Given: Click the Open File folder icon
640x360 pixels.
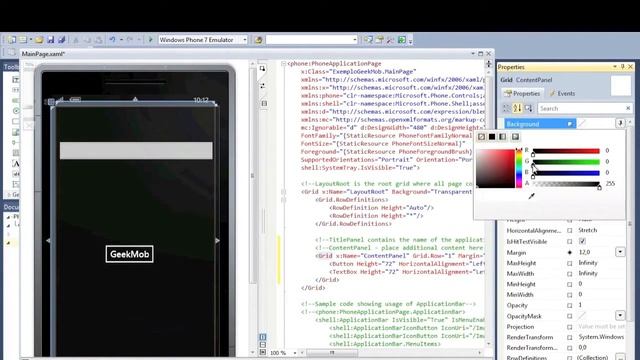Looking at the screenshot, I should pyautogui.click(x=39, y=40).
